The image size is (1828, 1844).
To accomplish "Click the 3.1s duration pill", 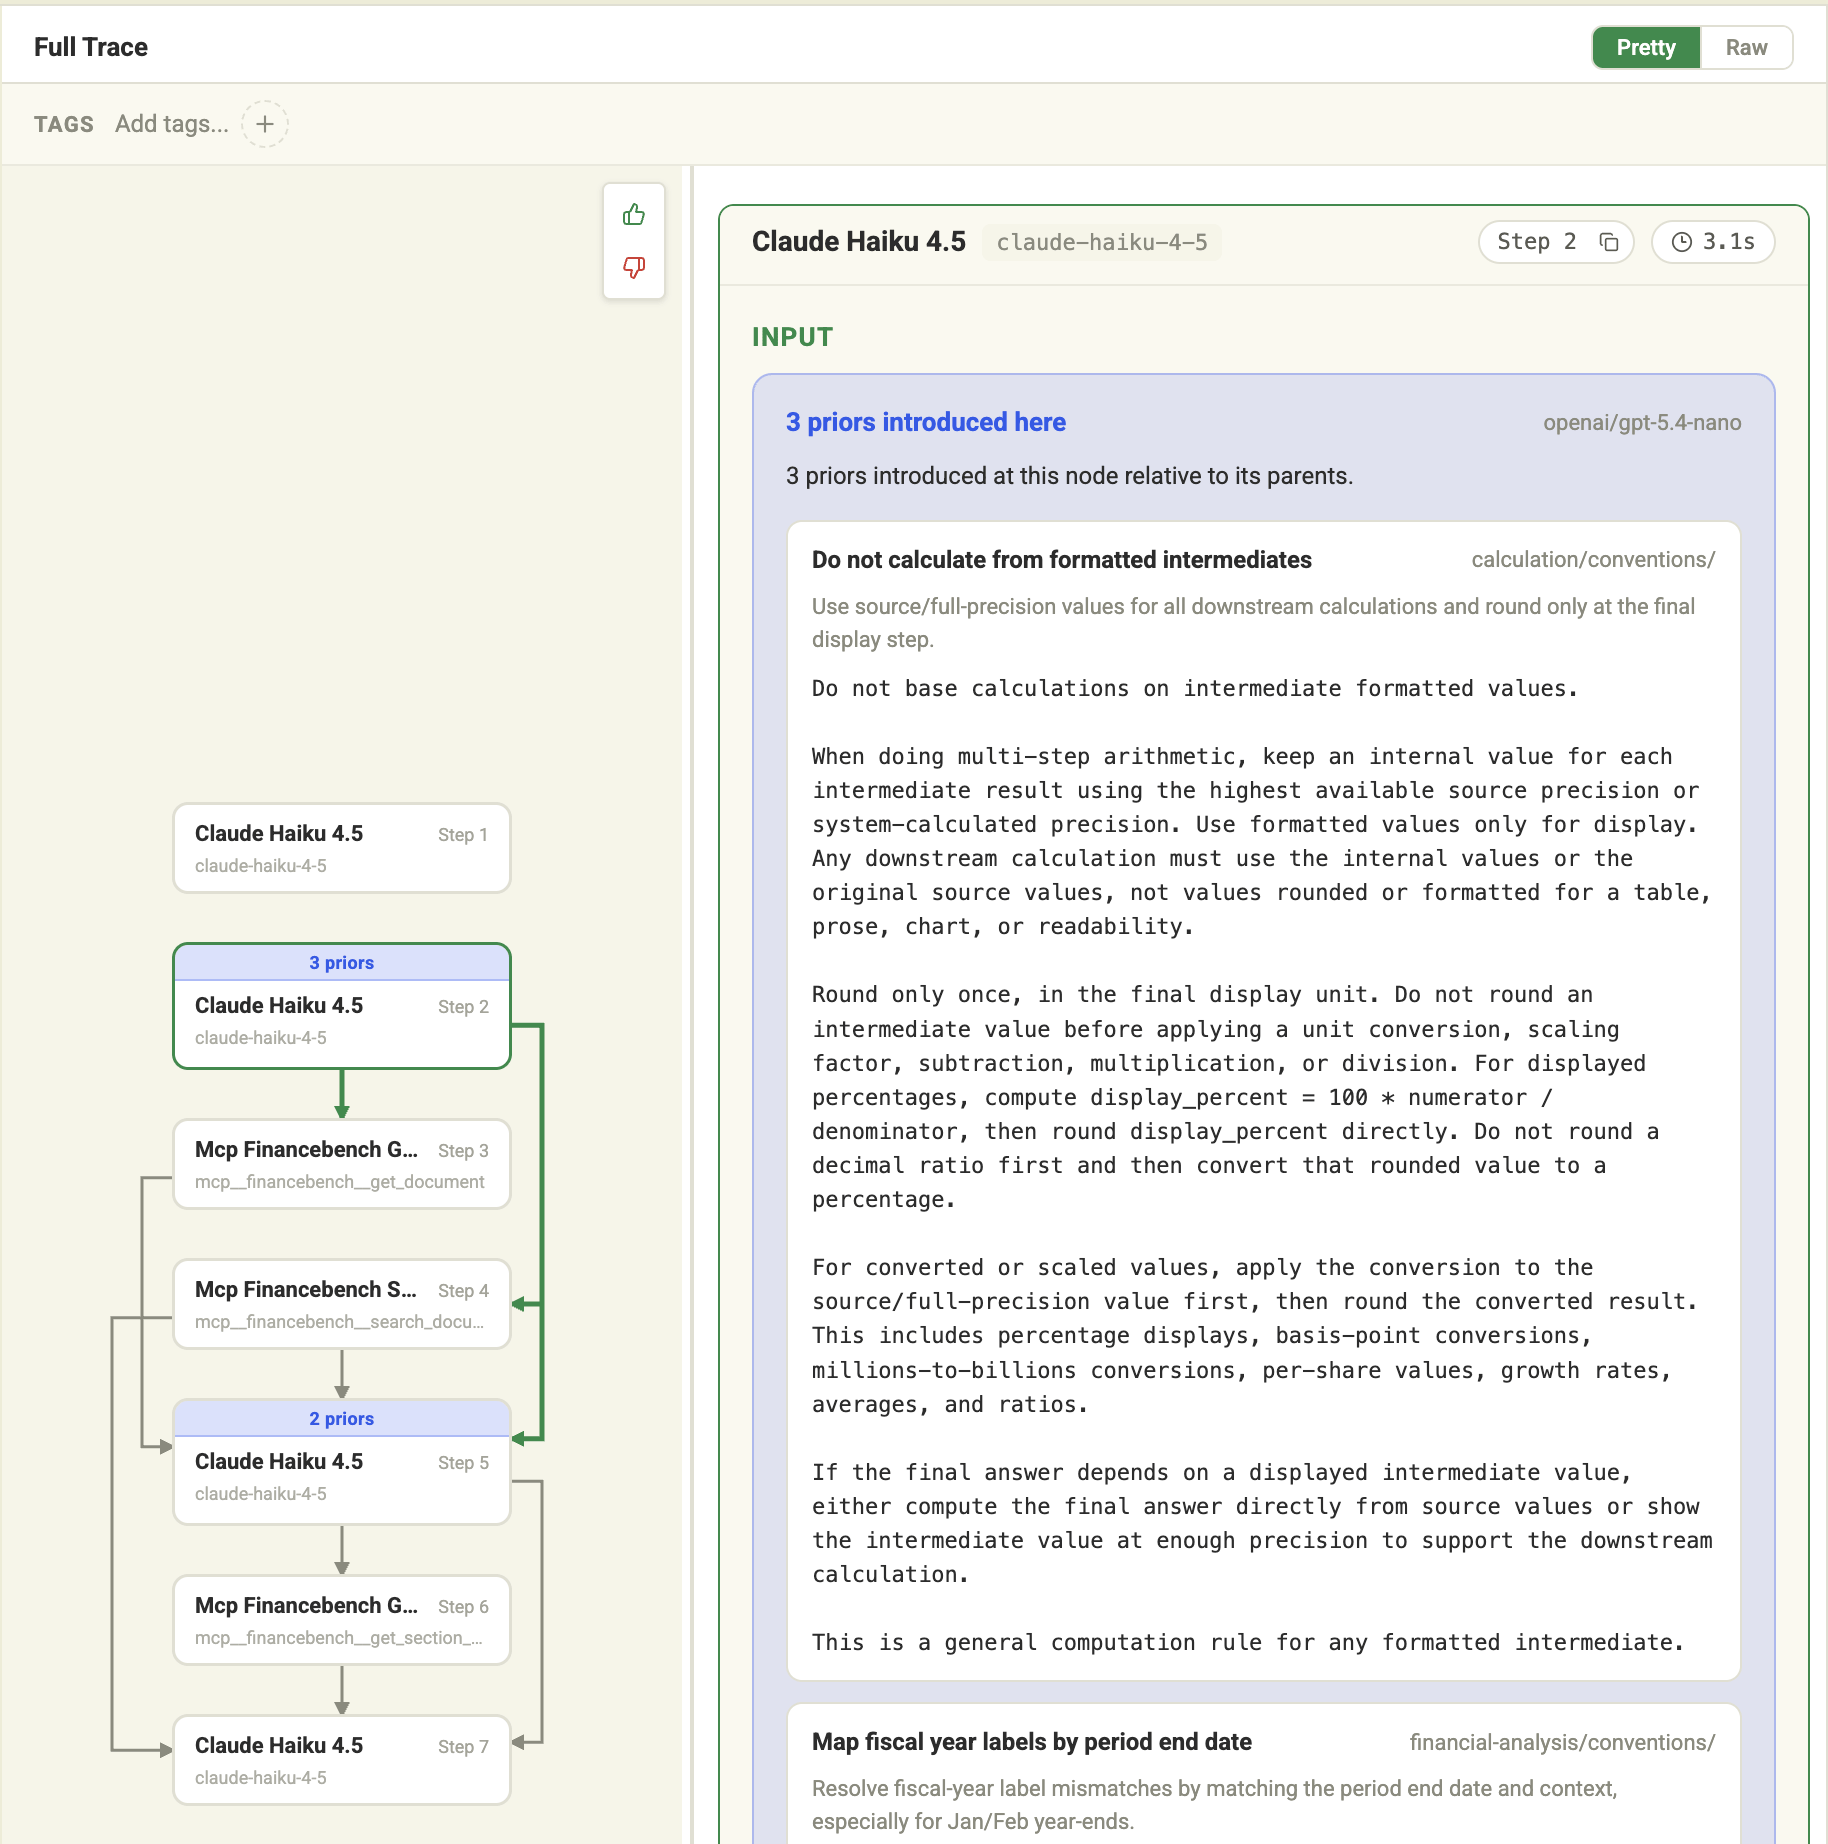I will click(1713, 242).
